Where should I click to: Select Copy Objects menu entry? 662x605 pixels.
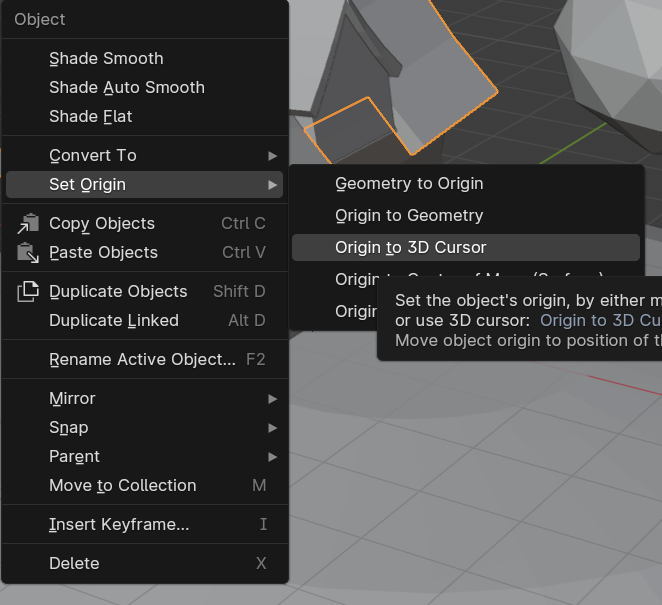tap(144, 223)
